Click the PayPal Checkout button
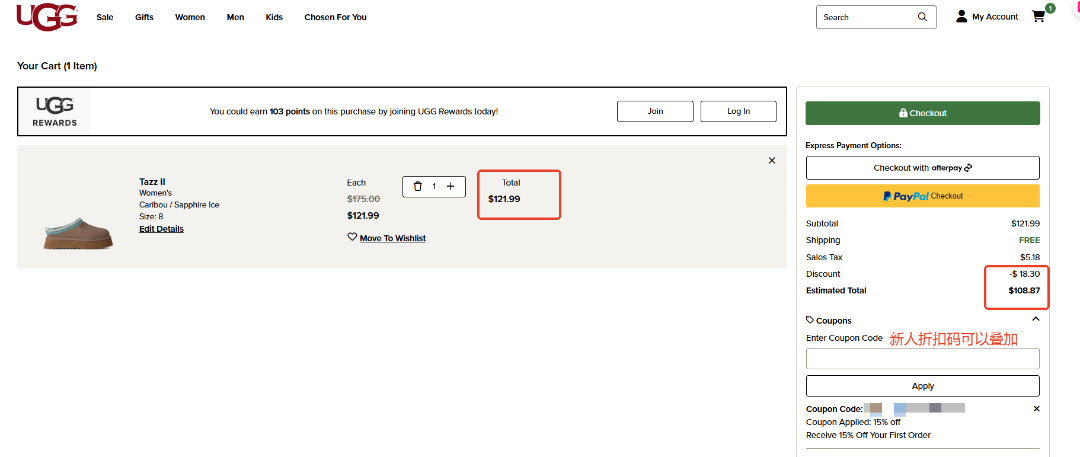Screen dimensions: 1080x457 click(922, 196)
